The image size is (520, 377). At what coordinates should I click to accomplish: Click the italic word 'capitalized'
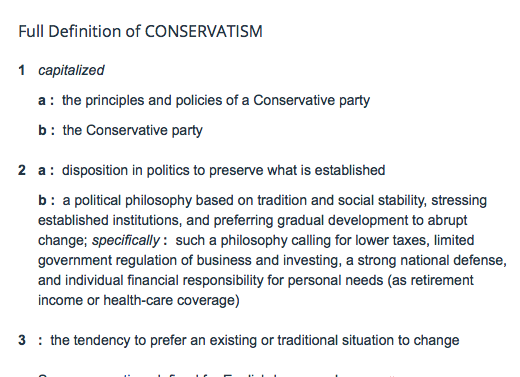click(71, 70)
